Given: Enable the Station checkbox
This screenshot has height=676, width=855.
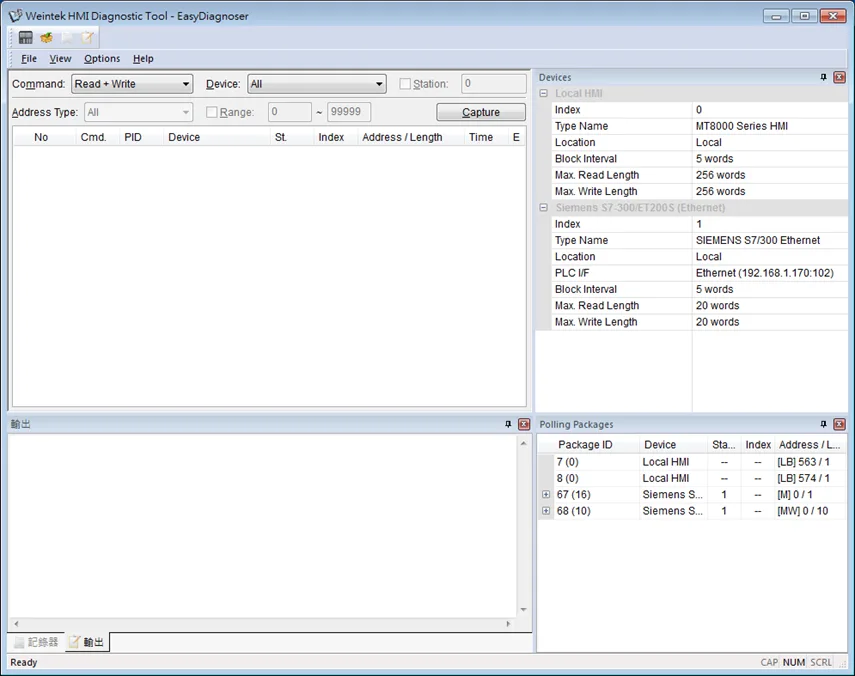Looking at the screenshot, I should (x=405, y=84).
